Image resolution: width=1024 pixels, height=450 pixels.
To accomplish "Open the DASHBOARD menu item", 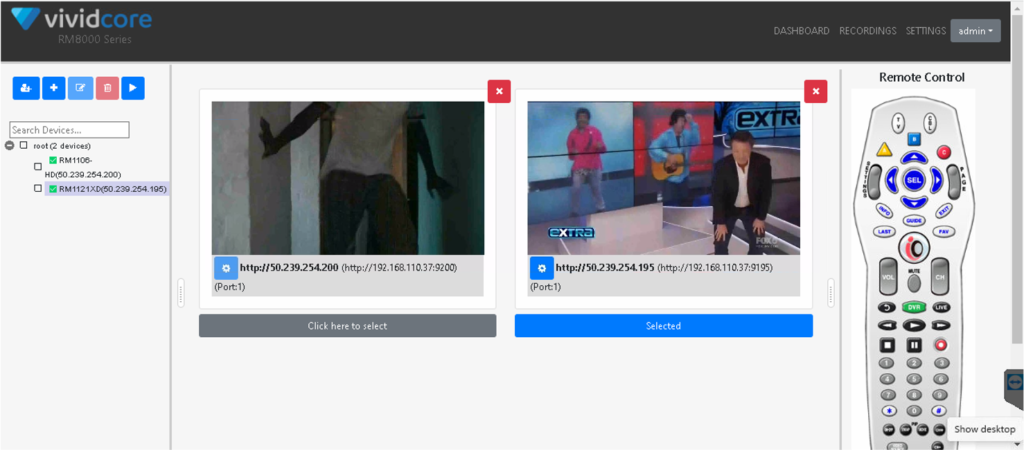I will pos(801,31).
